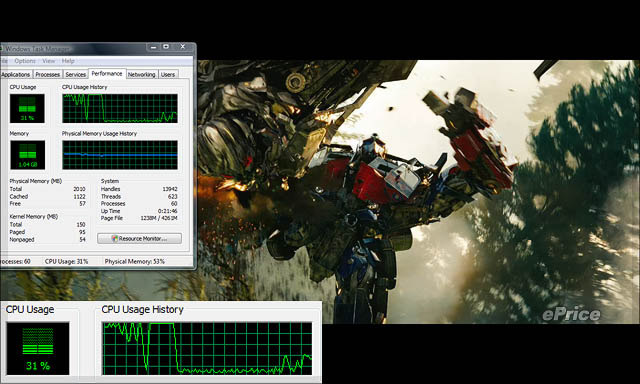Close the Windows Task Manager window
This screenshot has width=640, height=384.
pos(182,47)
